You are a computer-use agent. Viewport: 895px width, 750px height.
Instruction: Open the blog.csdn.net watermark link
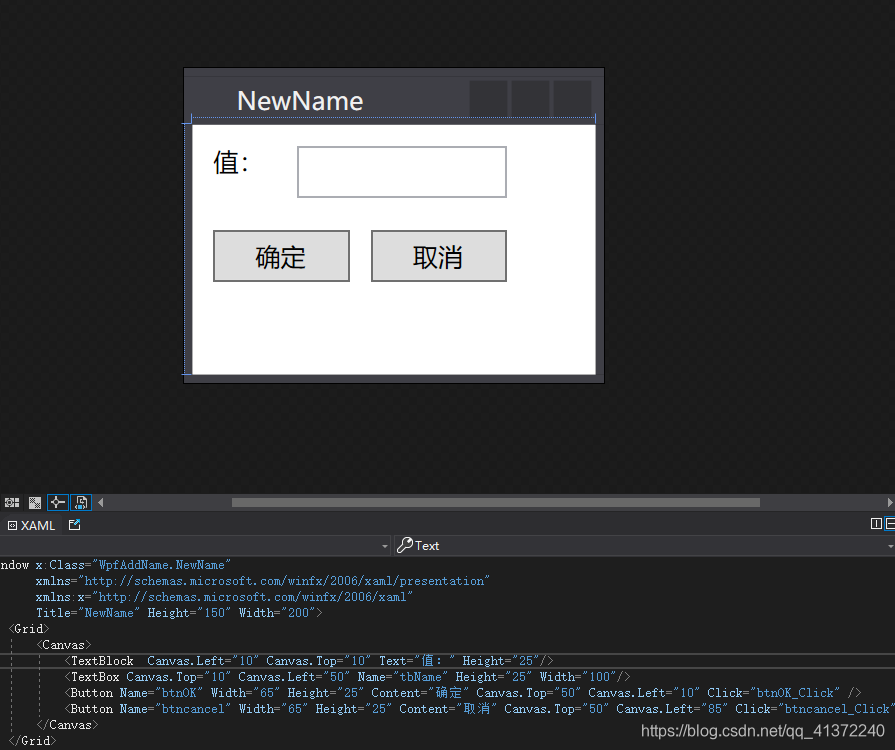coord(764,731)
